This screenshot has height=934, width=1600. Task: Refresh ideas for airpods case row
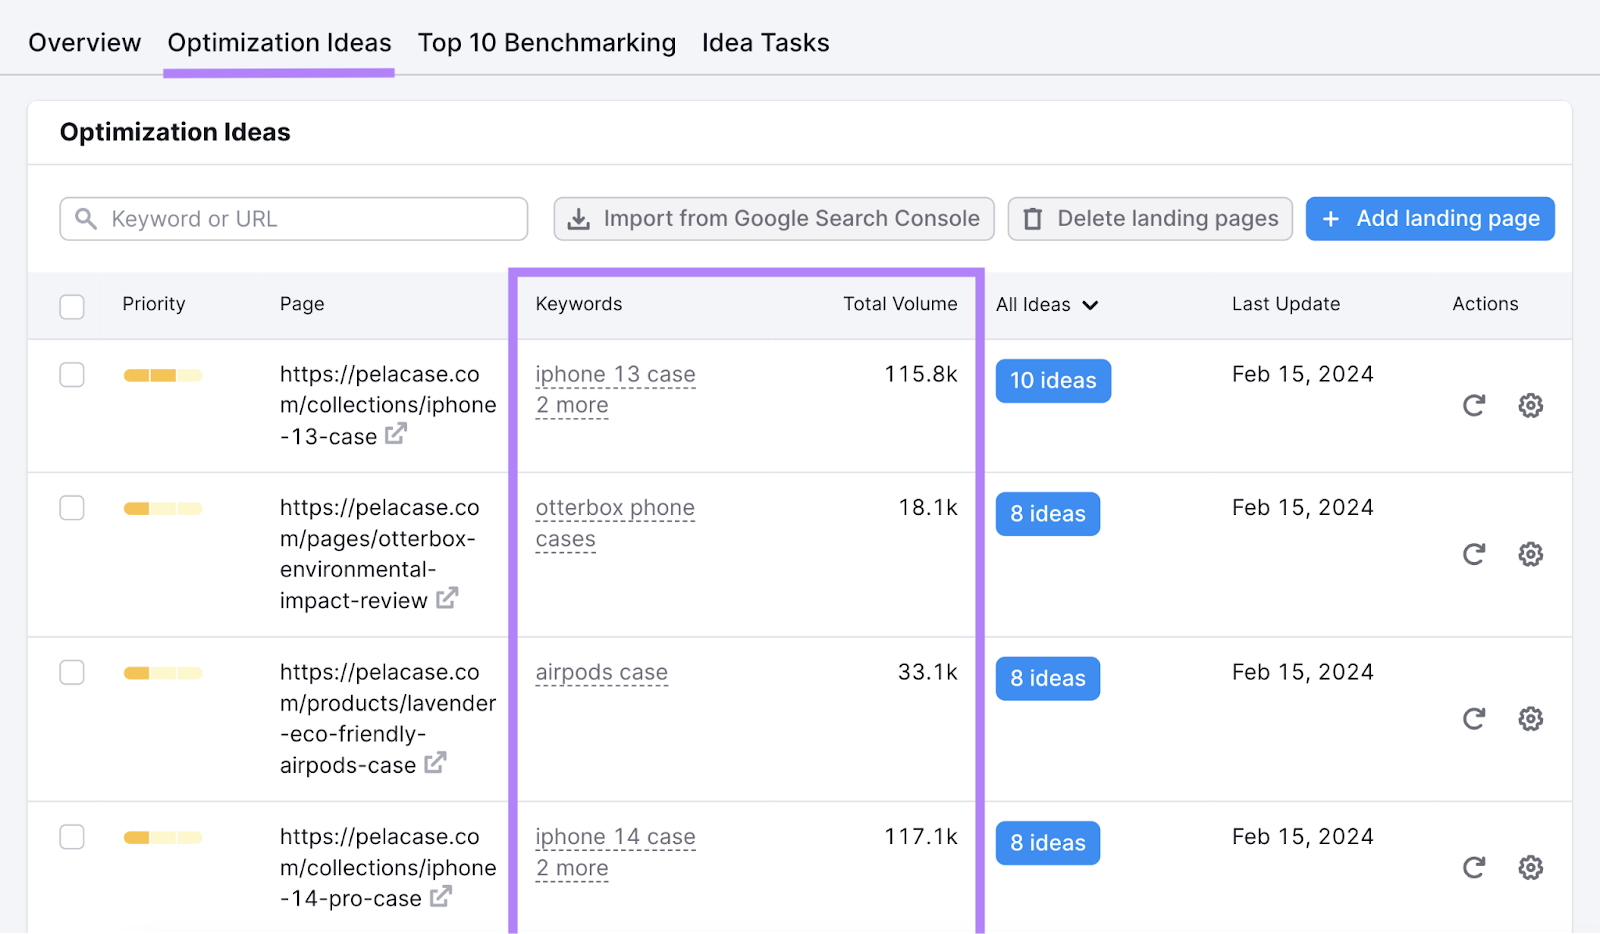pos(1474,719)
